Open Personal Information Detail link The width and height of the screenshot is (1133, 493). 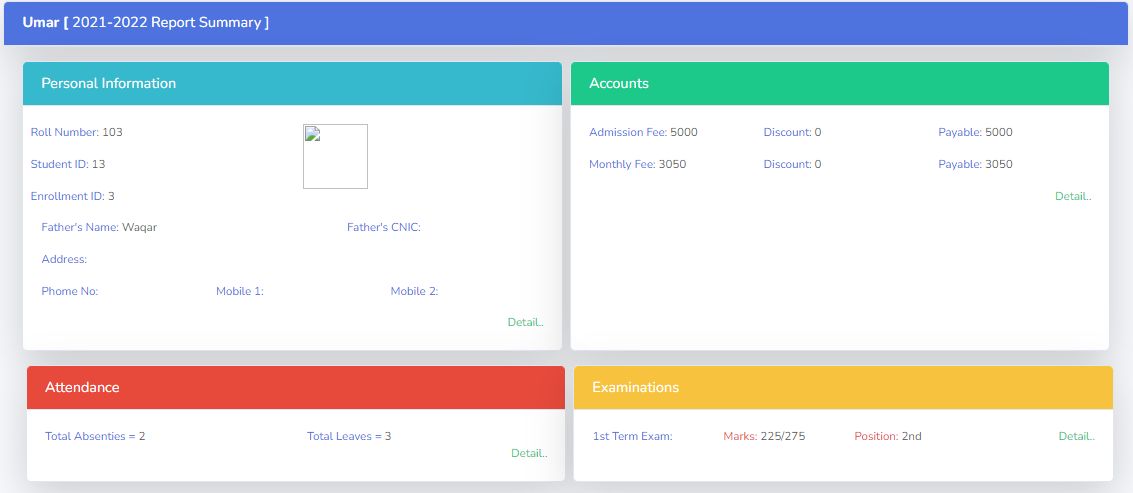(525, 322)
